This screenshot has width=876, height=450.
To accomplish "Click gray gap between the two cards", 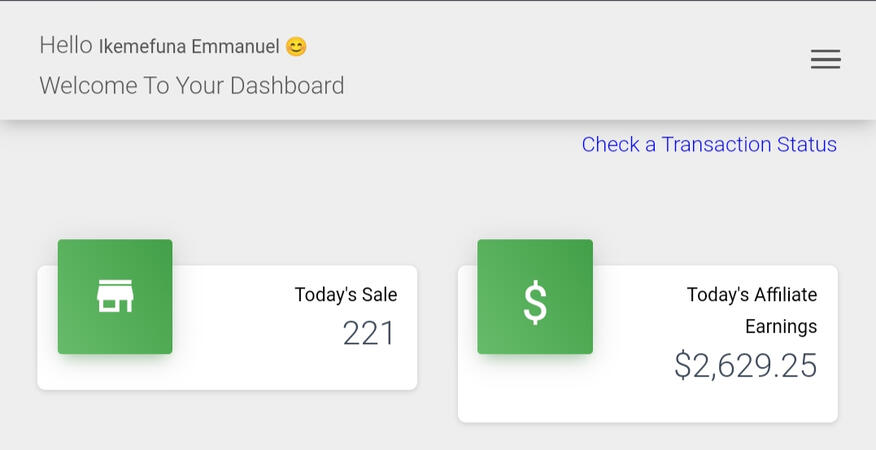I will click(x=437, y=330).
